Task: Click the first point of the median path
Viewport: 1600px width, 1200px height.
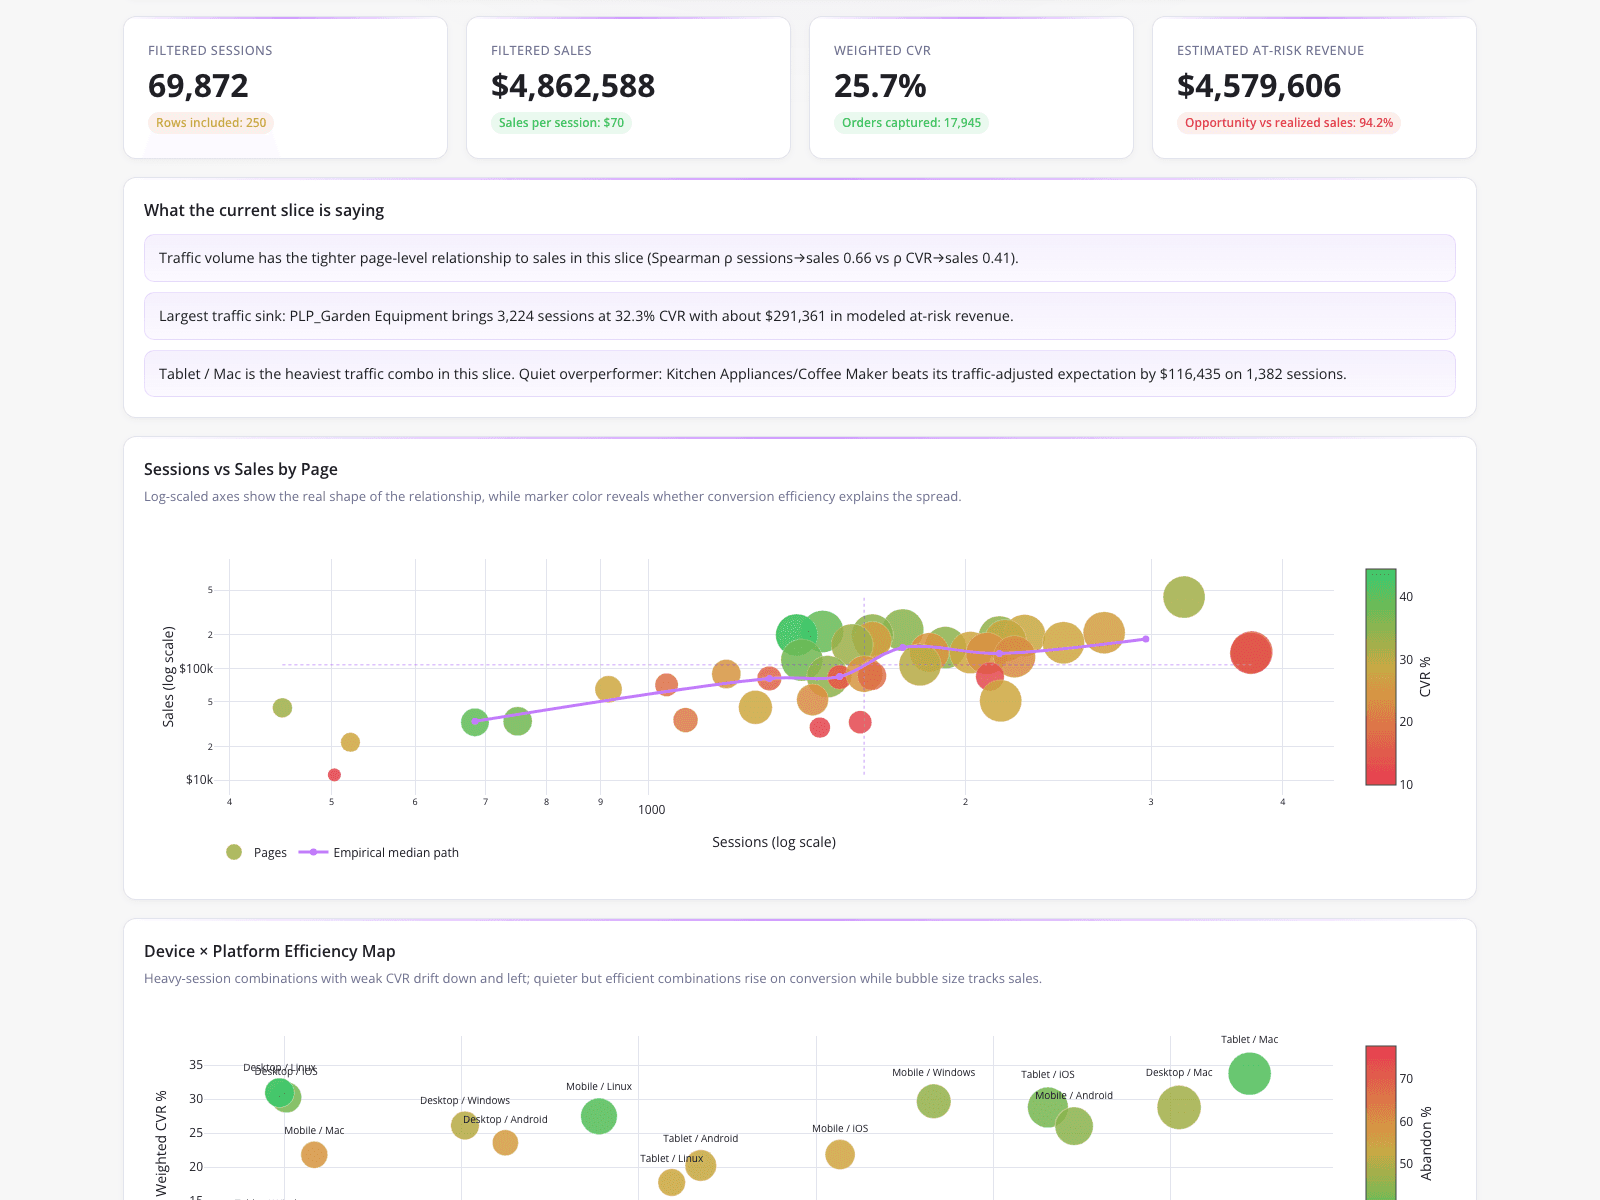Action: pyautogui.click(x=475, y=721)
